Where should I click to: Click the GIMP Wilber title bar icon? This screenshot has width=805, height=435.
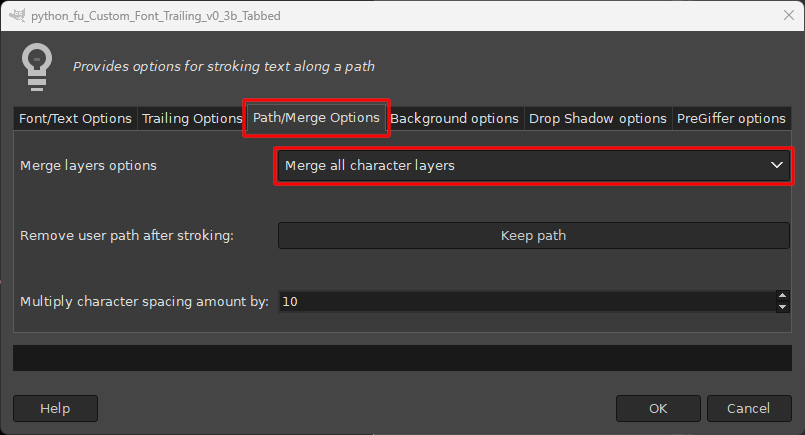tap(17, 15)
